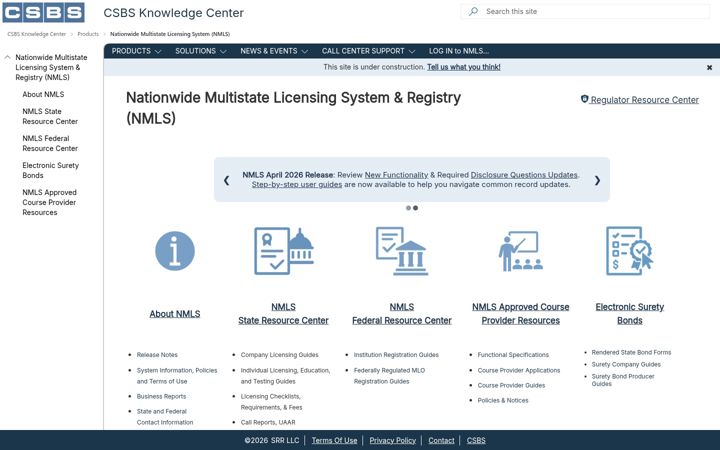This screenshot has height=450, width=720.
Task: Open Business Reports
Action: tap(161, 396)
